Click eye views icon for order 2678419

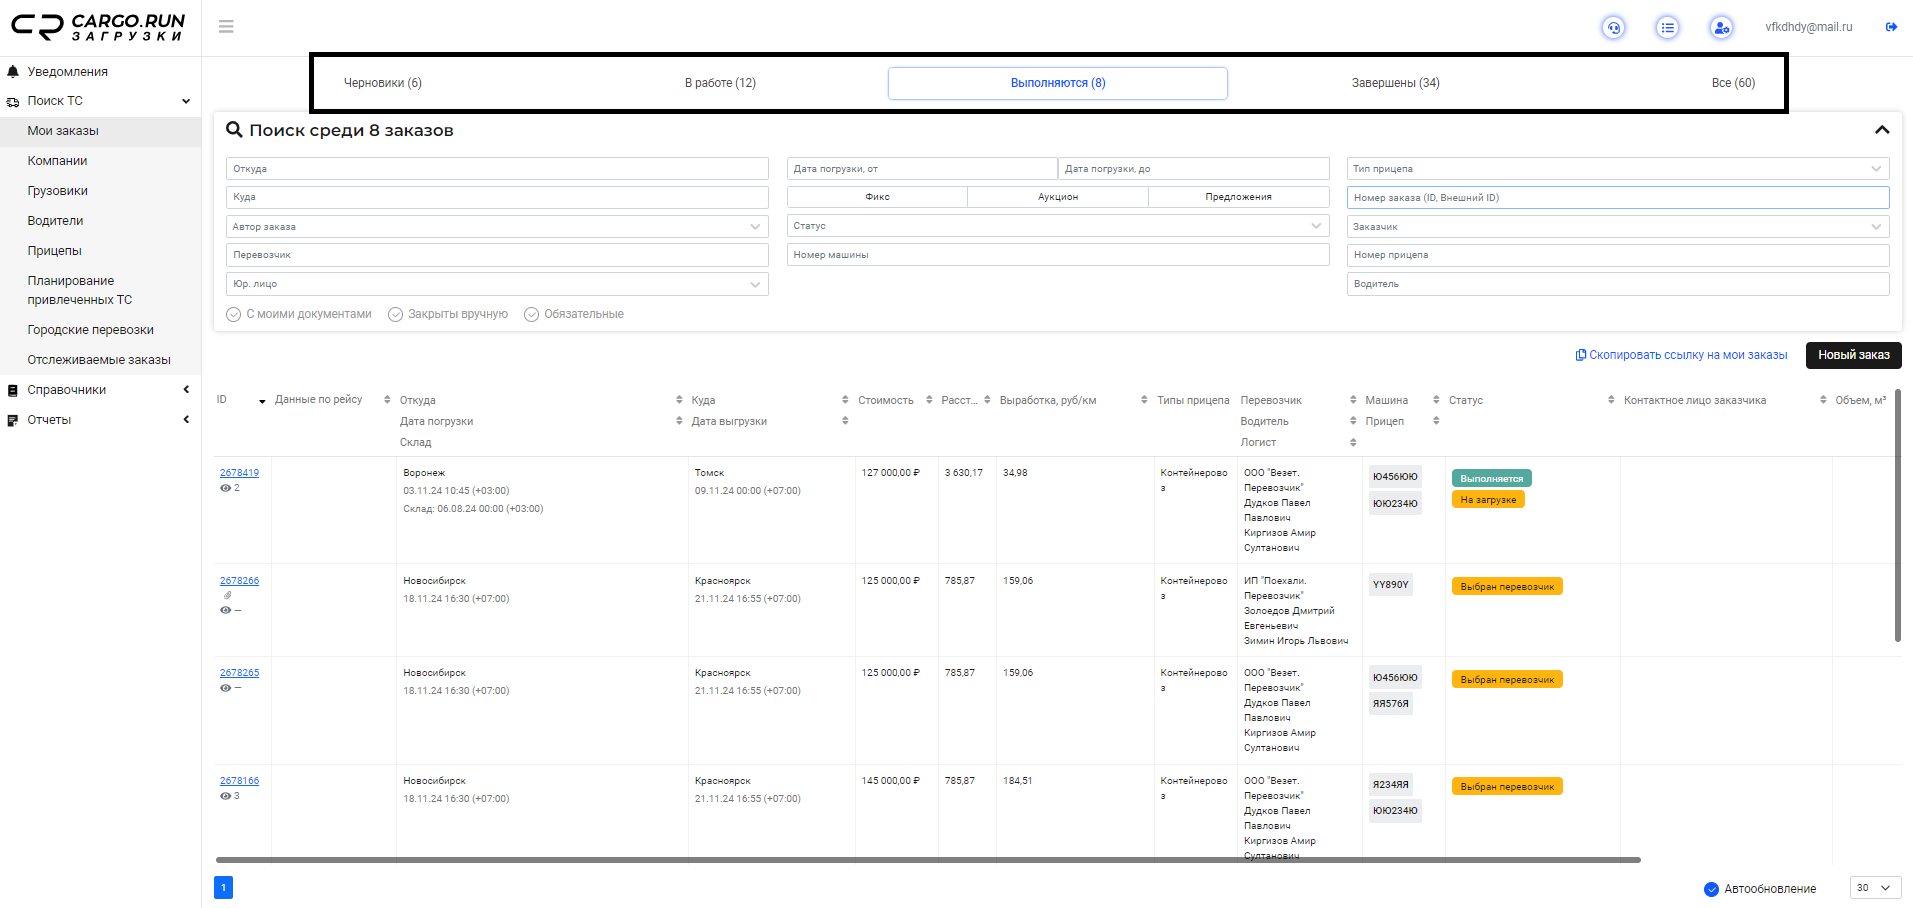(225, 488)
